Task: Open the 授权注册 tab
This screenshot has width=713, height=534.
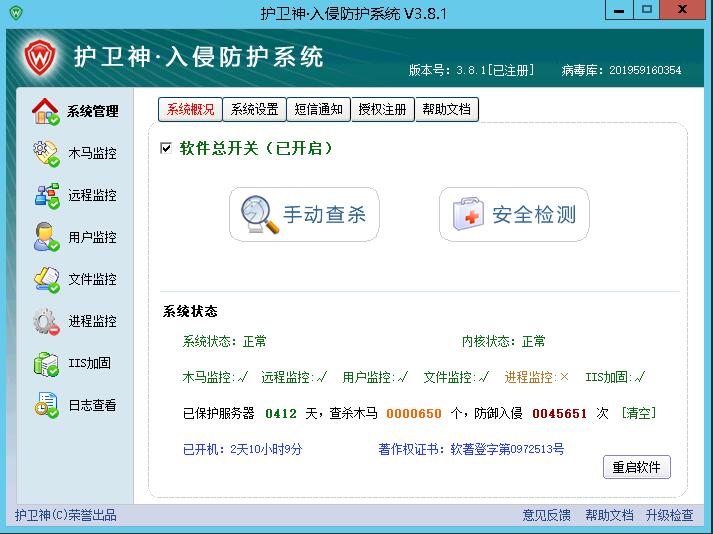Action: click(x=382, y=110)
